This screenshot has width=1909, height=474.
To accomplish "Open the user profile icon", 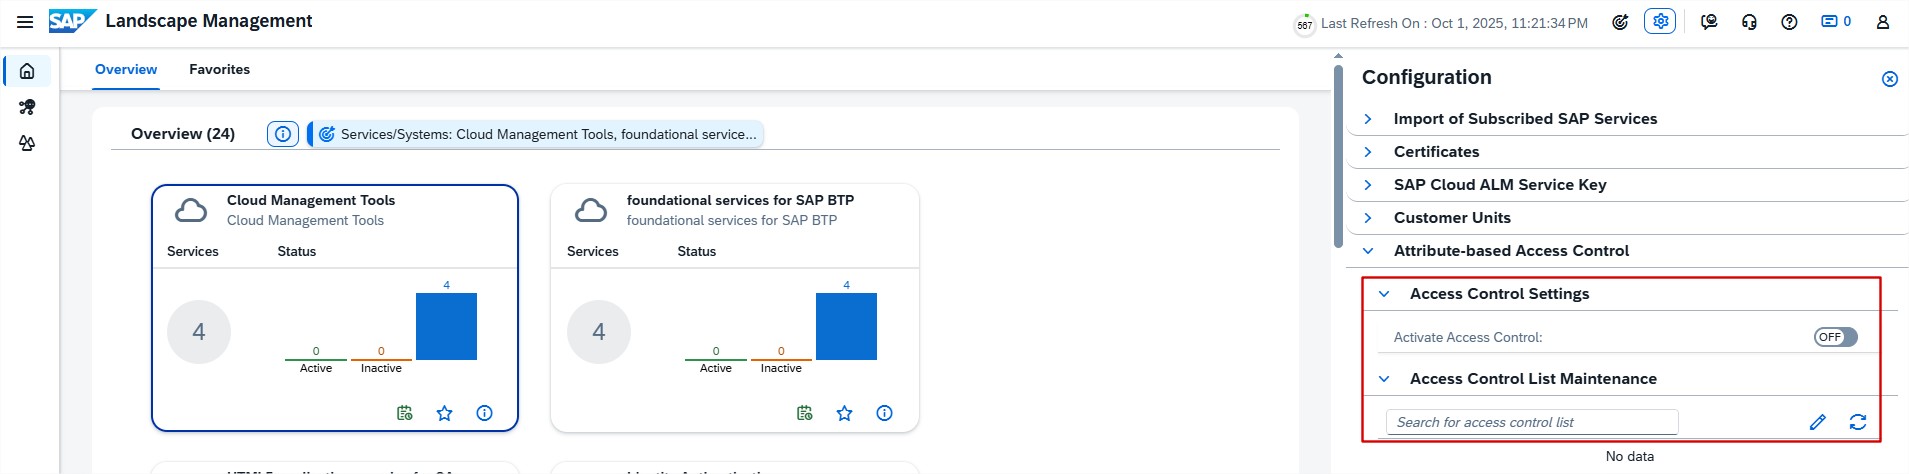I will [x=1882, y=21].
